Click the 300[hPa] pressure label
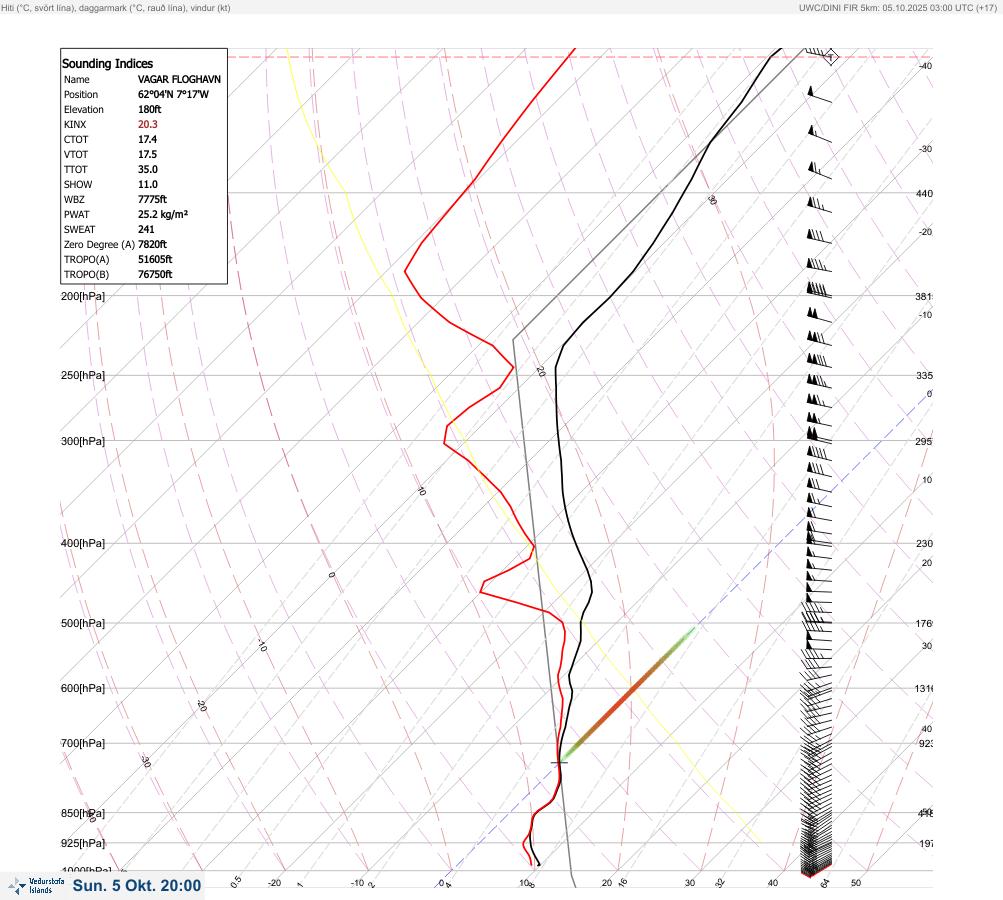The height and width of the screenshot is (900, 1003). [83, 441]
